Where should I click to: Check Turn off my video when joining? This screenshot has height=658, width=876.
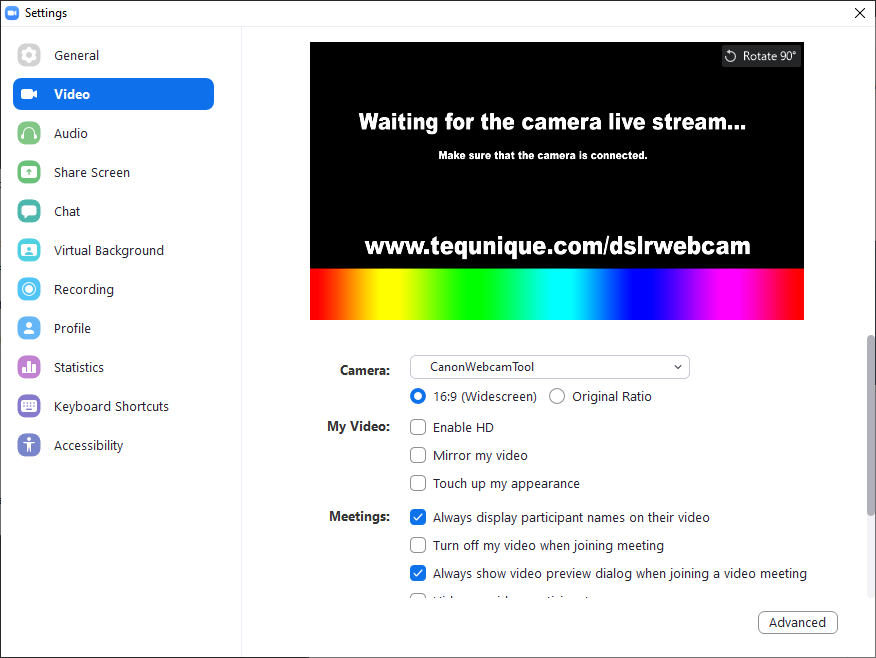click(418, 545)
